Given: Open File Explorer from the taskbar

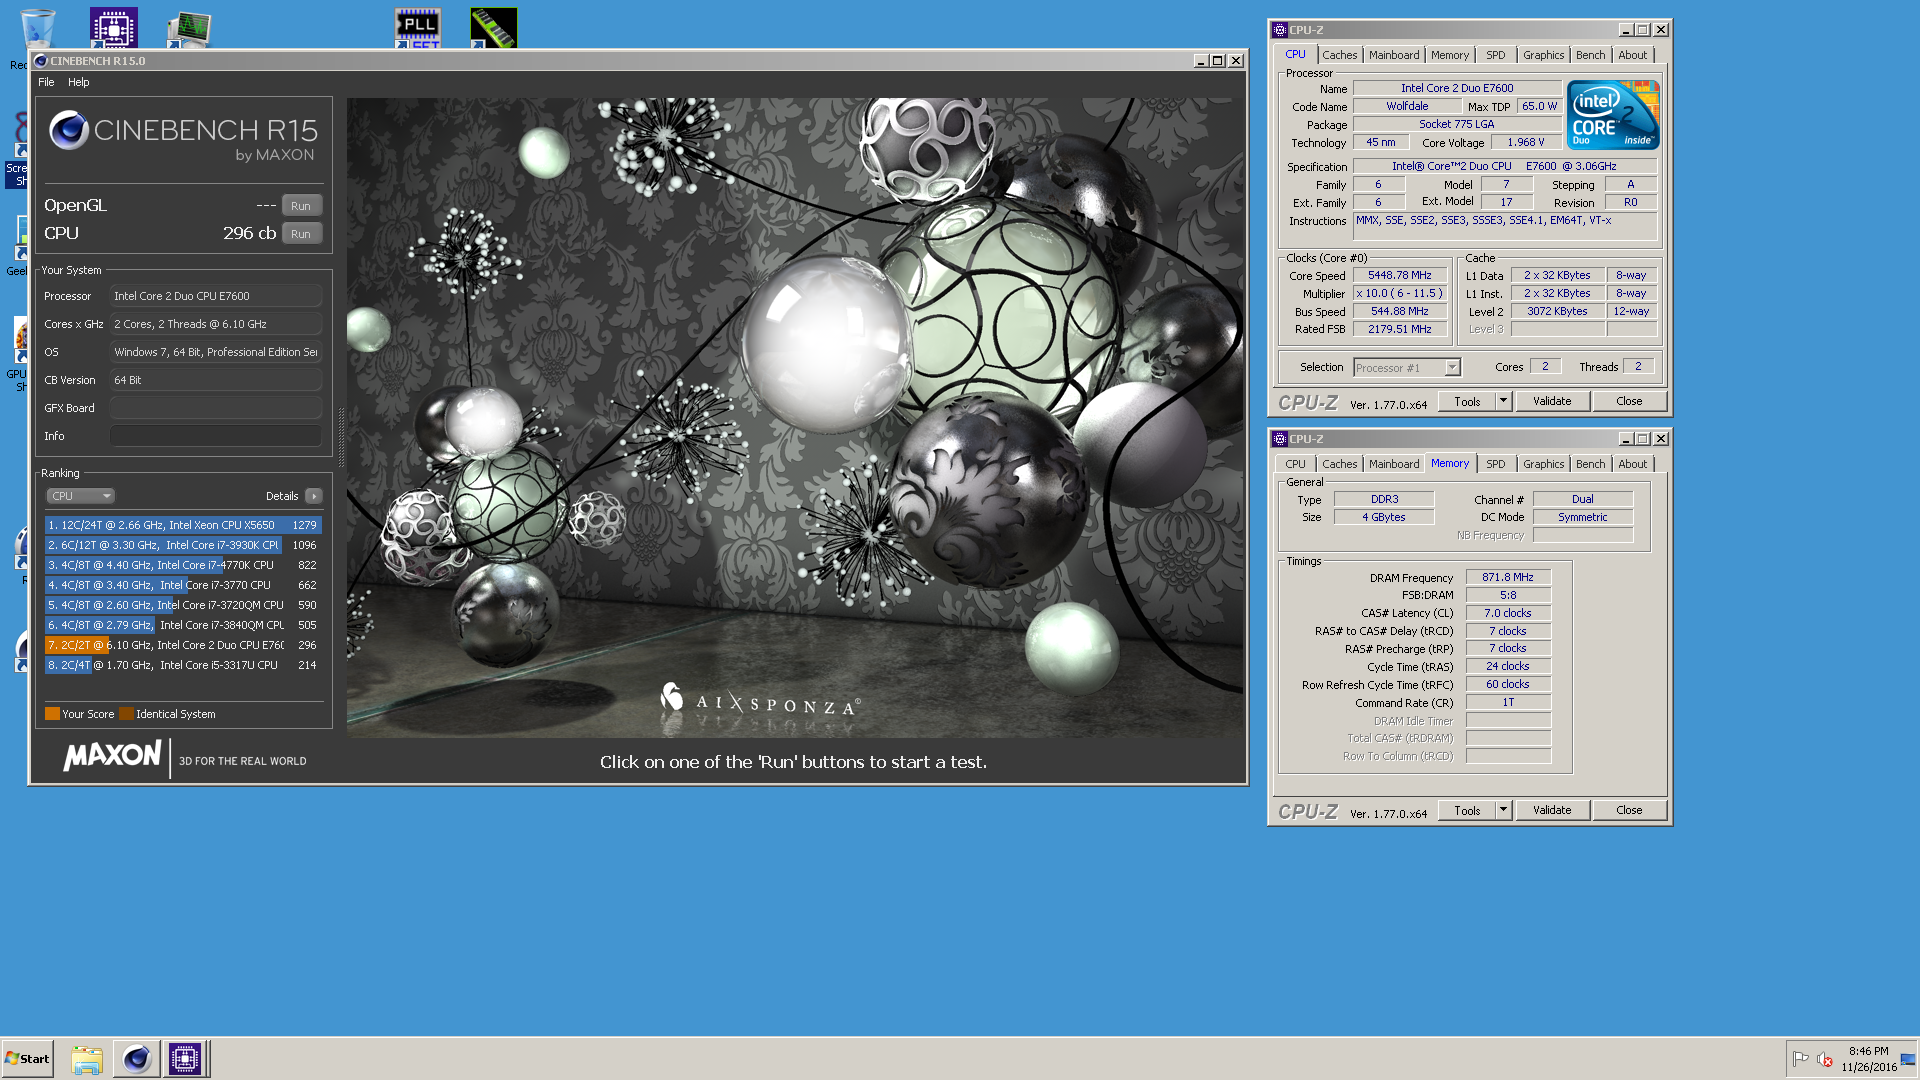Looking at the screenshot, I should (x=87, y=1059).
